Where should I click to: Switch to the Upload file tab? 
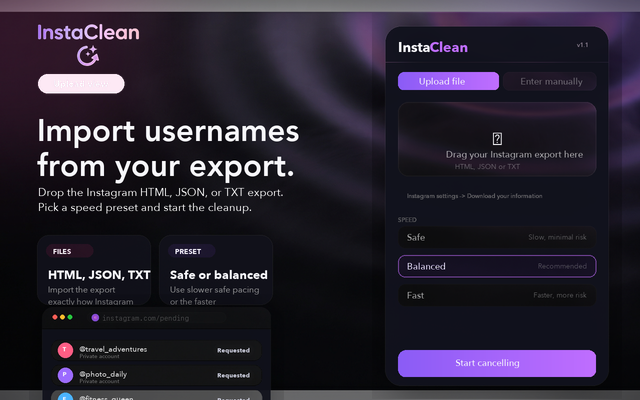click(x=448, y=81)
